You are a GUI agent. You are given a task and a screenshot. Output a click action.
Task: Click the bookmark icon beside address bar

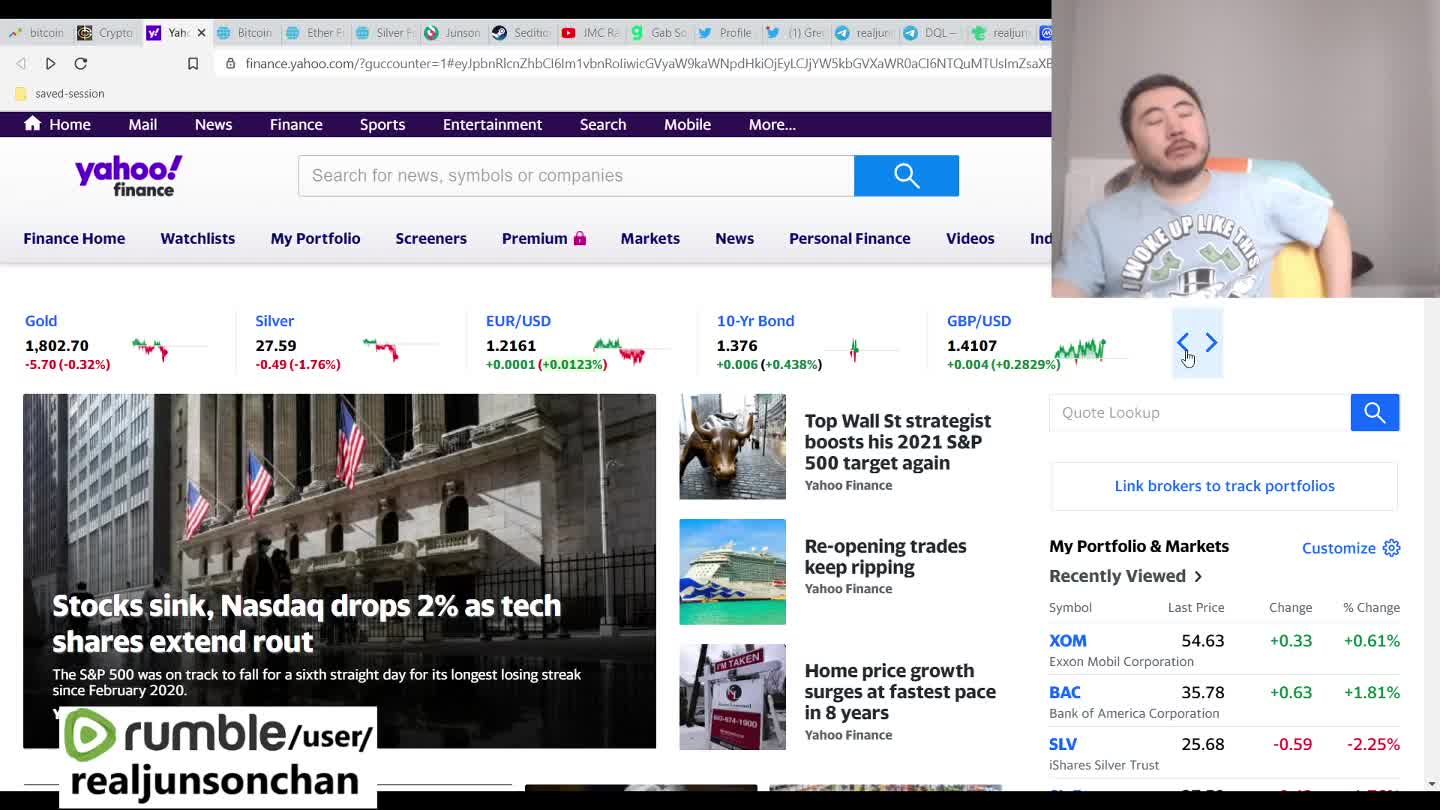[x=193, y=63]
